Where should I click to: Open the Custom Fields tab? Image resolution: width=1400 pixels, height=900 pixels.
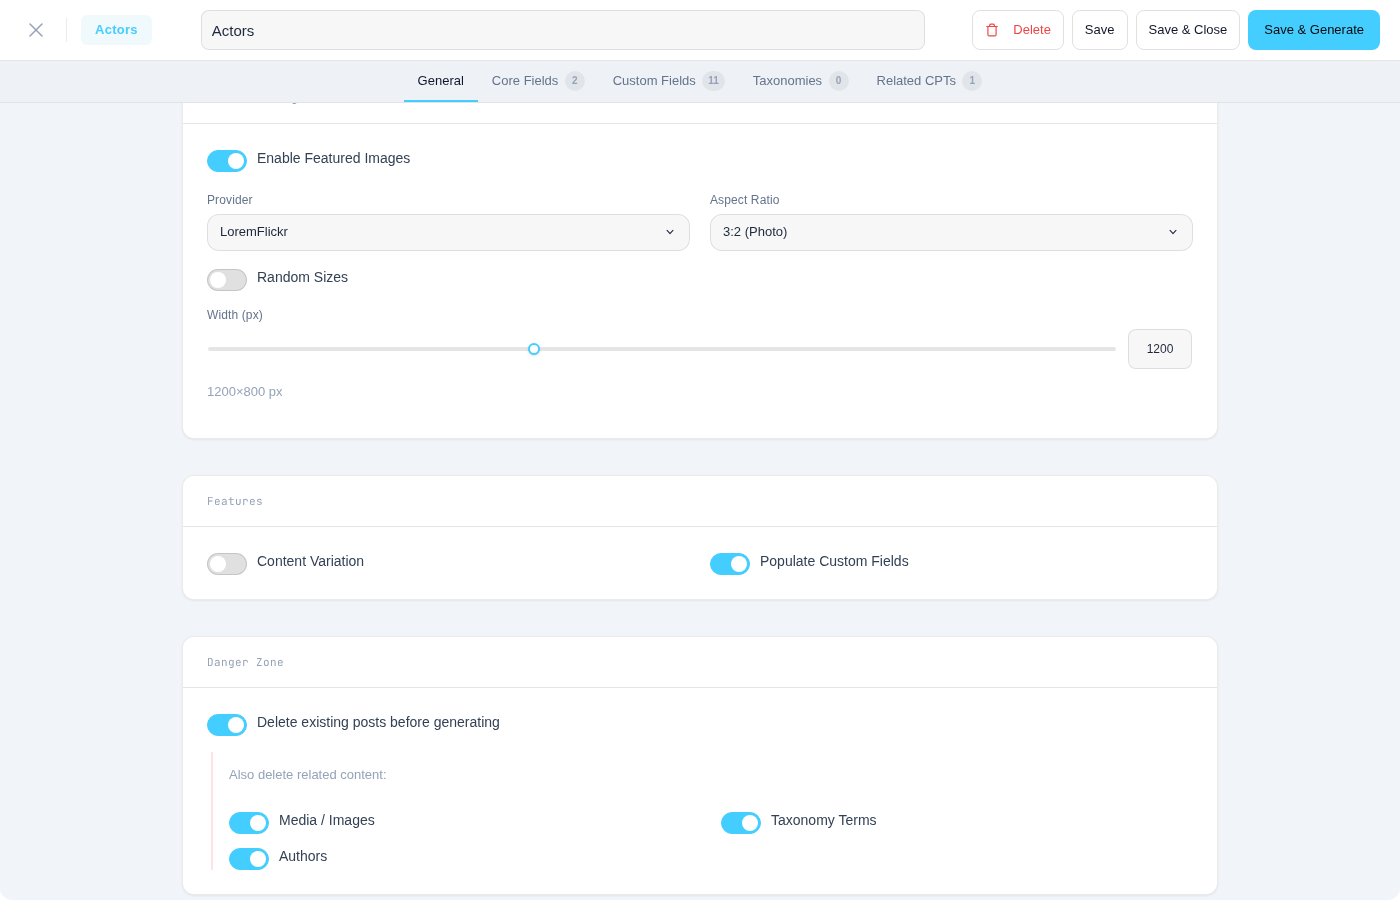click(x=667, y=81)
